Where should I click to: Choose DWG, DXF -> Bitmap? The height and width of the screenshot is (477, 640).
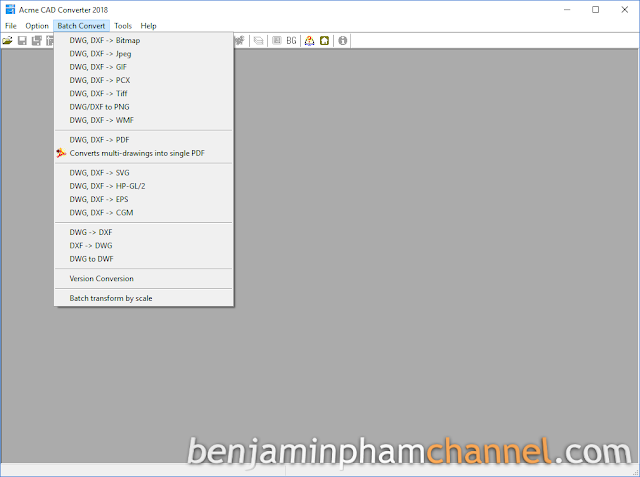click(144, 40)
